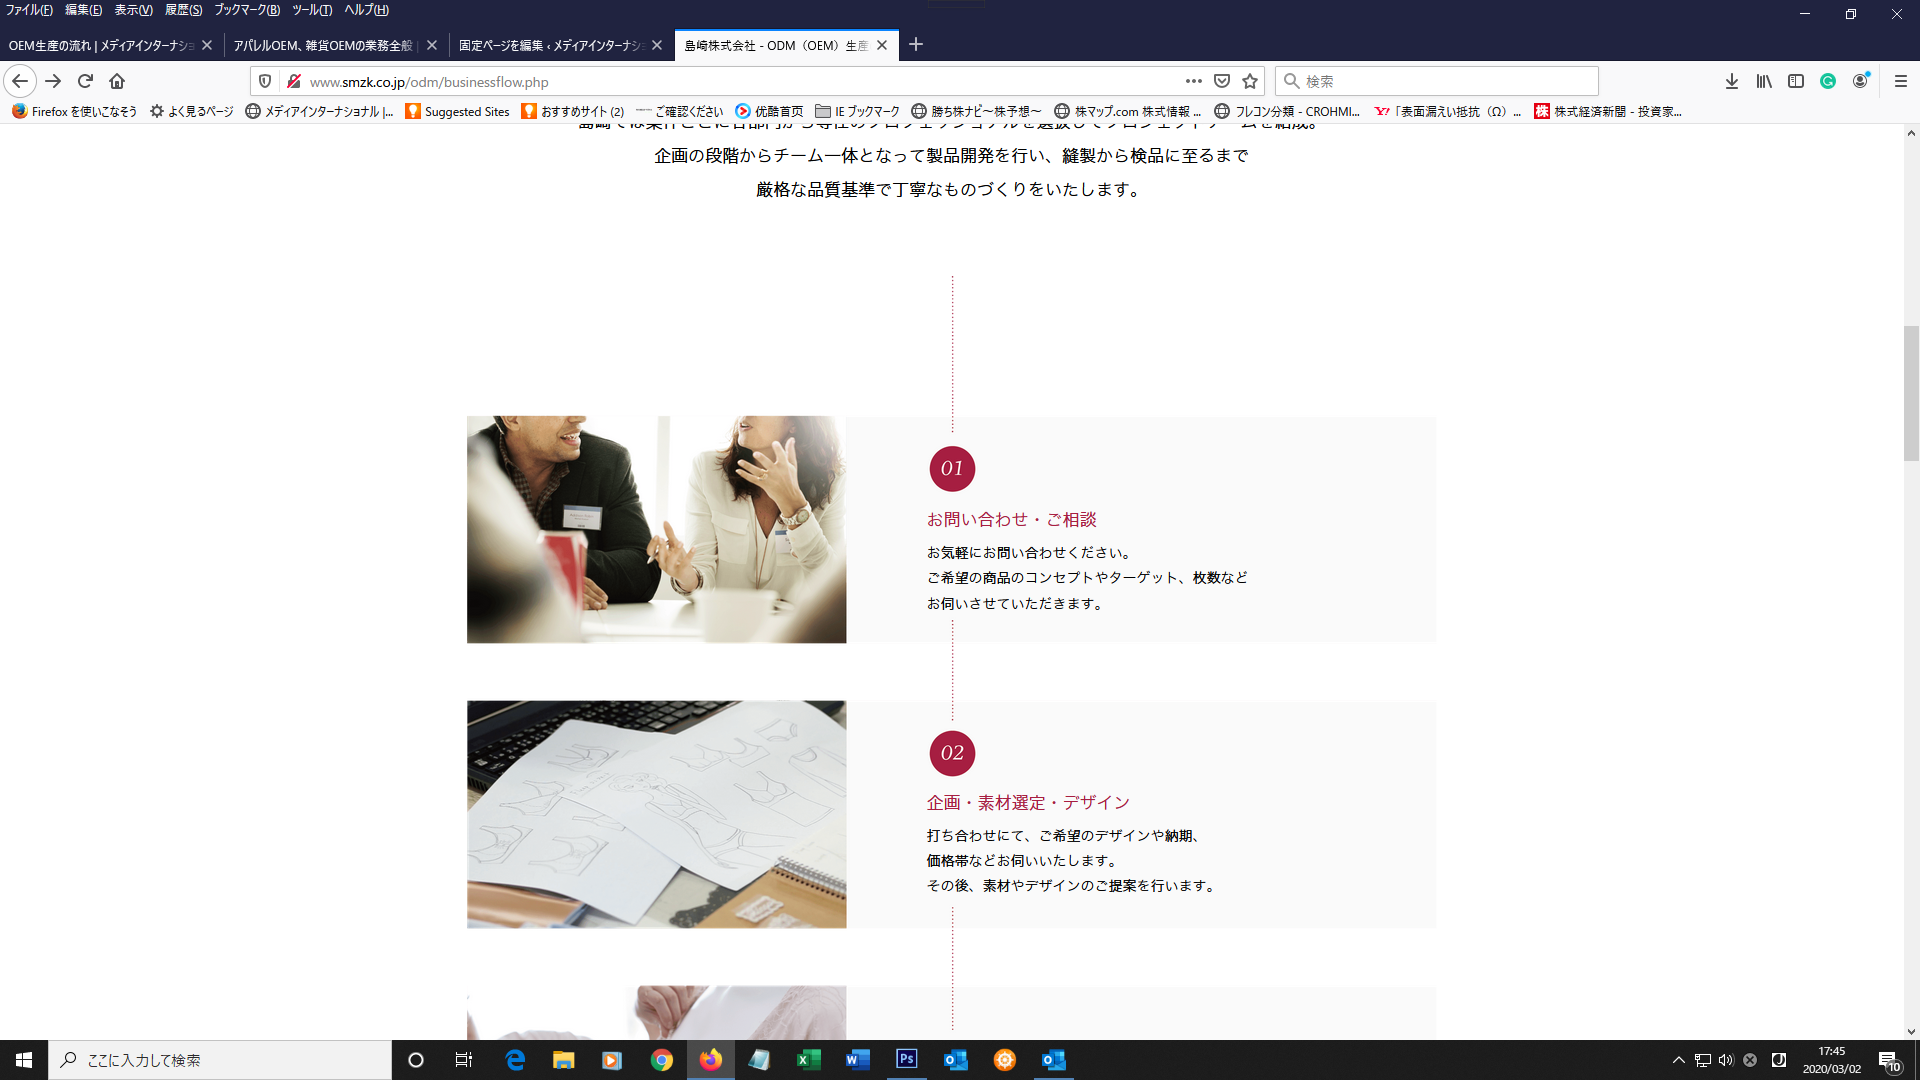Click the scrollbar down arrow

tap(1911, 1031)
